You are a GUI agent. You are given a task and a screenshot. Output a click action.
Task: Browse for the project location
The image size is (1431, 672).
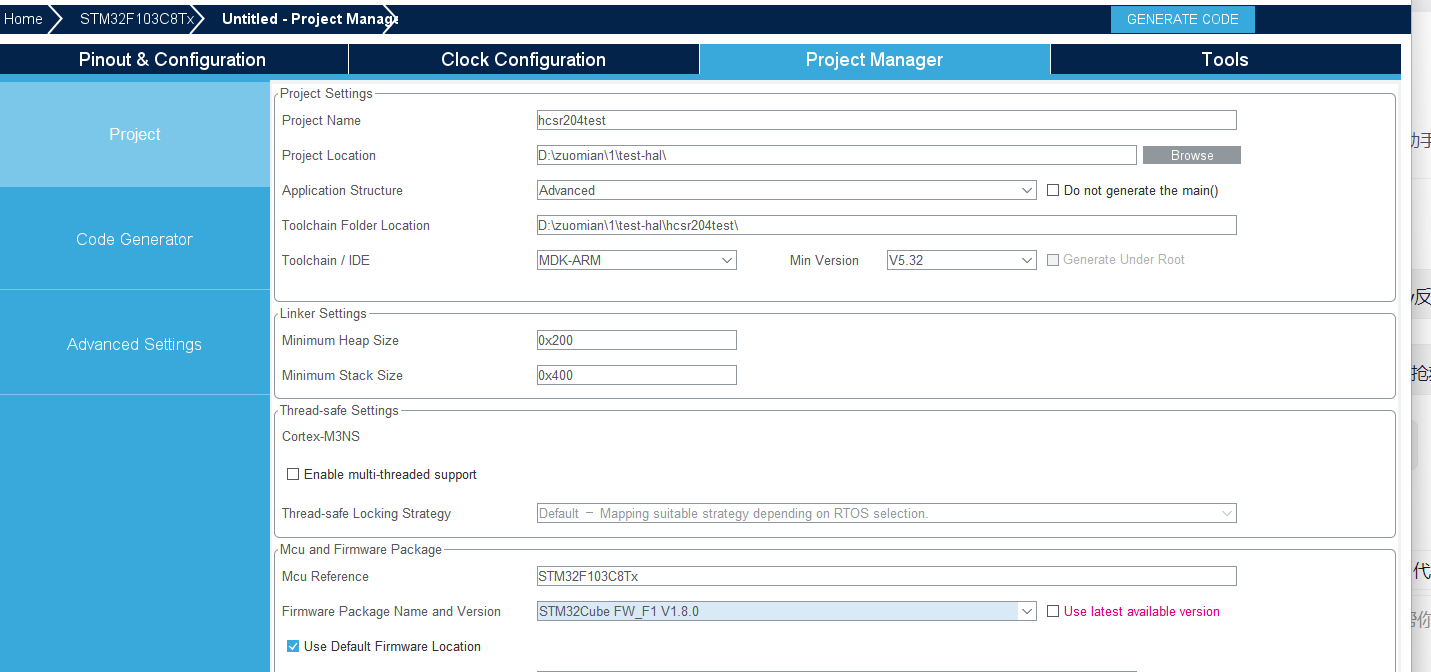click(x=1192, y=155)
